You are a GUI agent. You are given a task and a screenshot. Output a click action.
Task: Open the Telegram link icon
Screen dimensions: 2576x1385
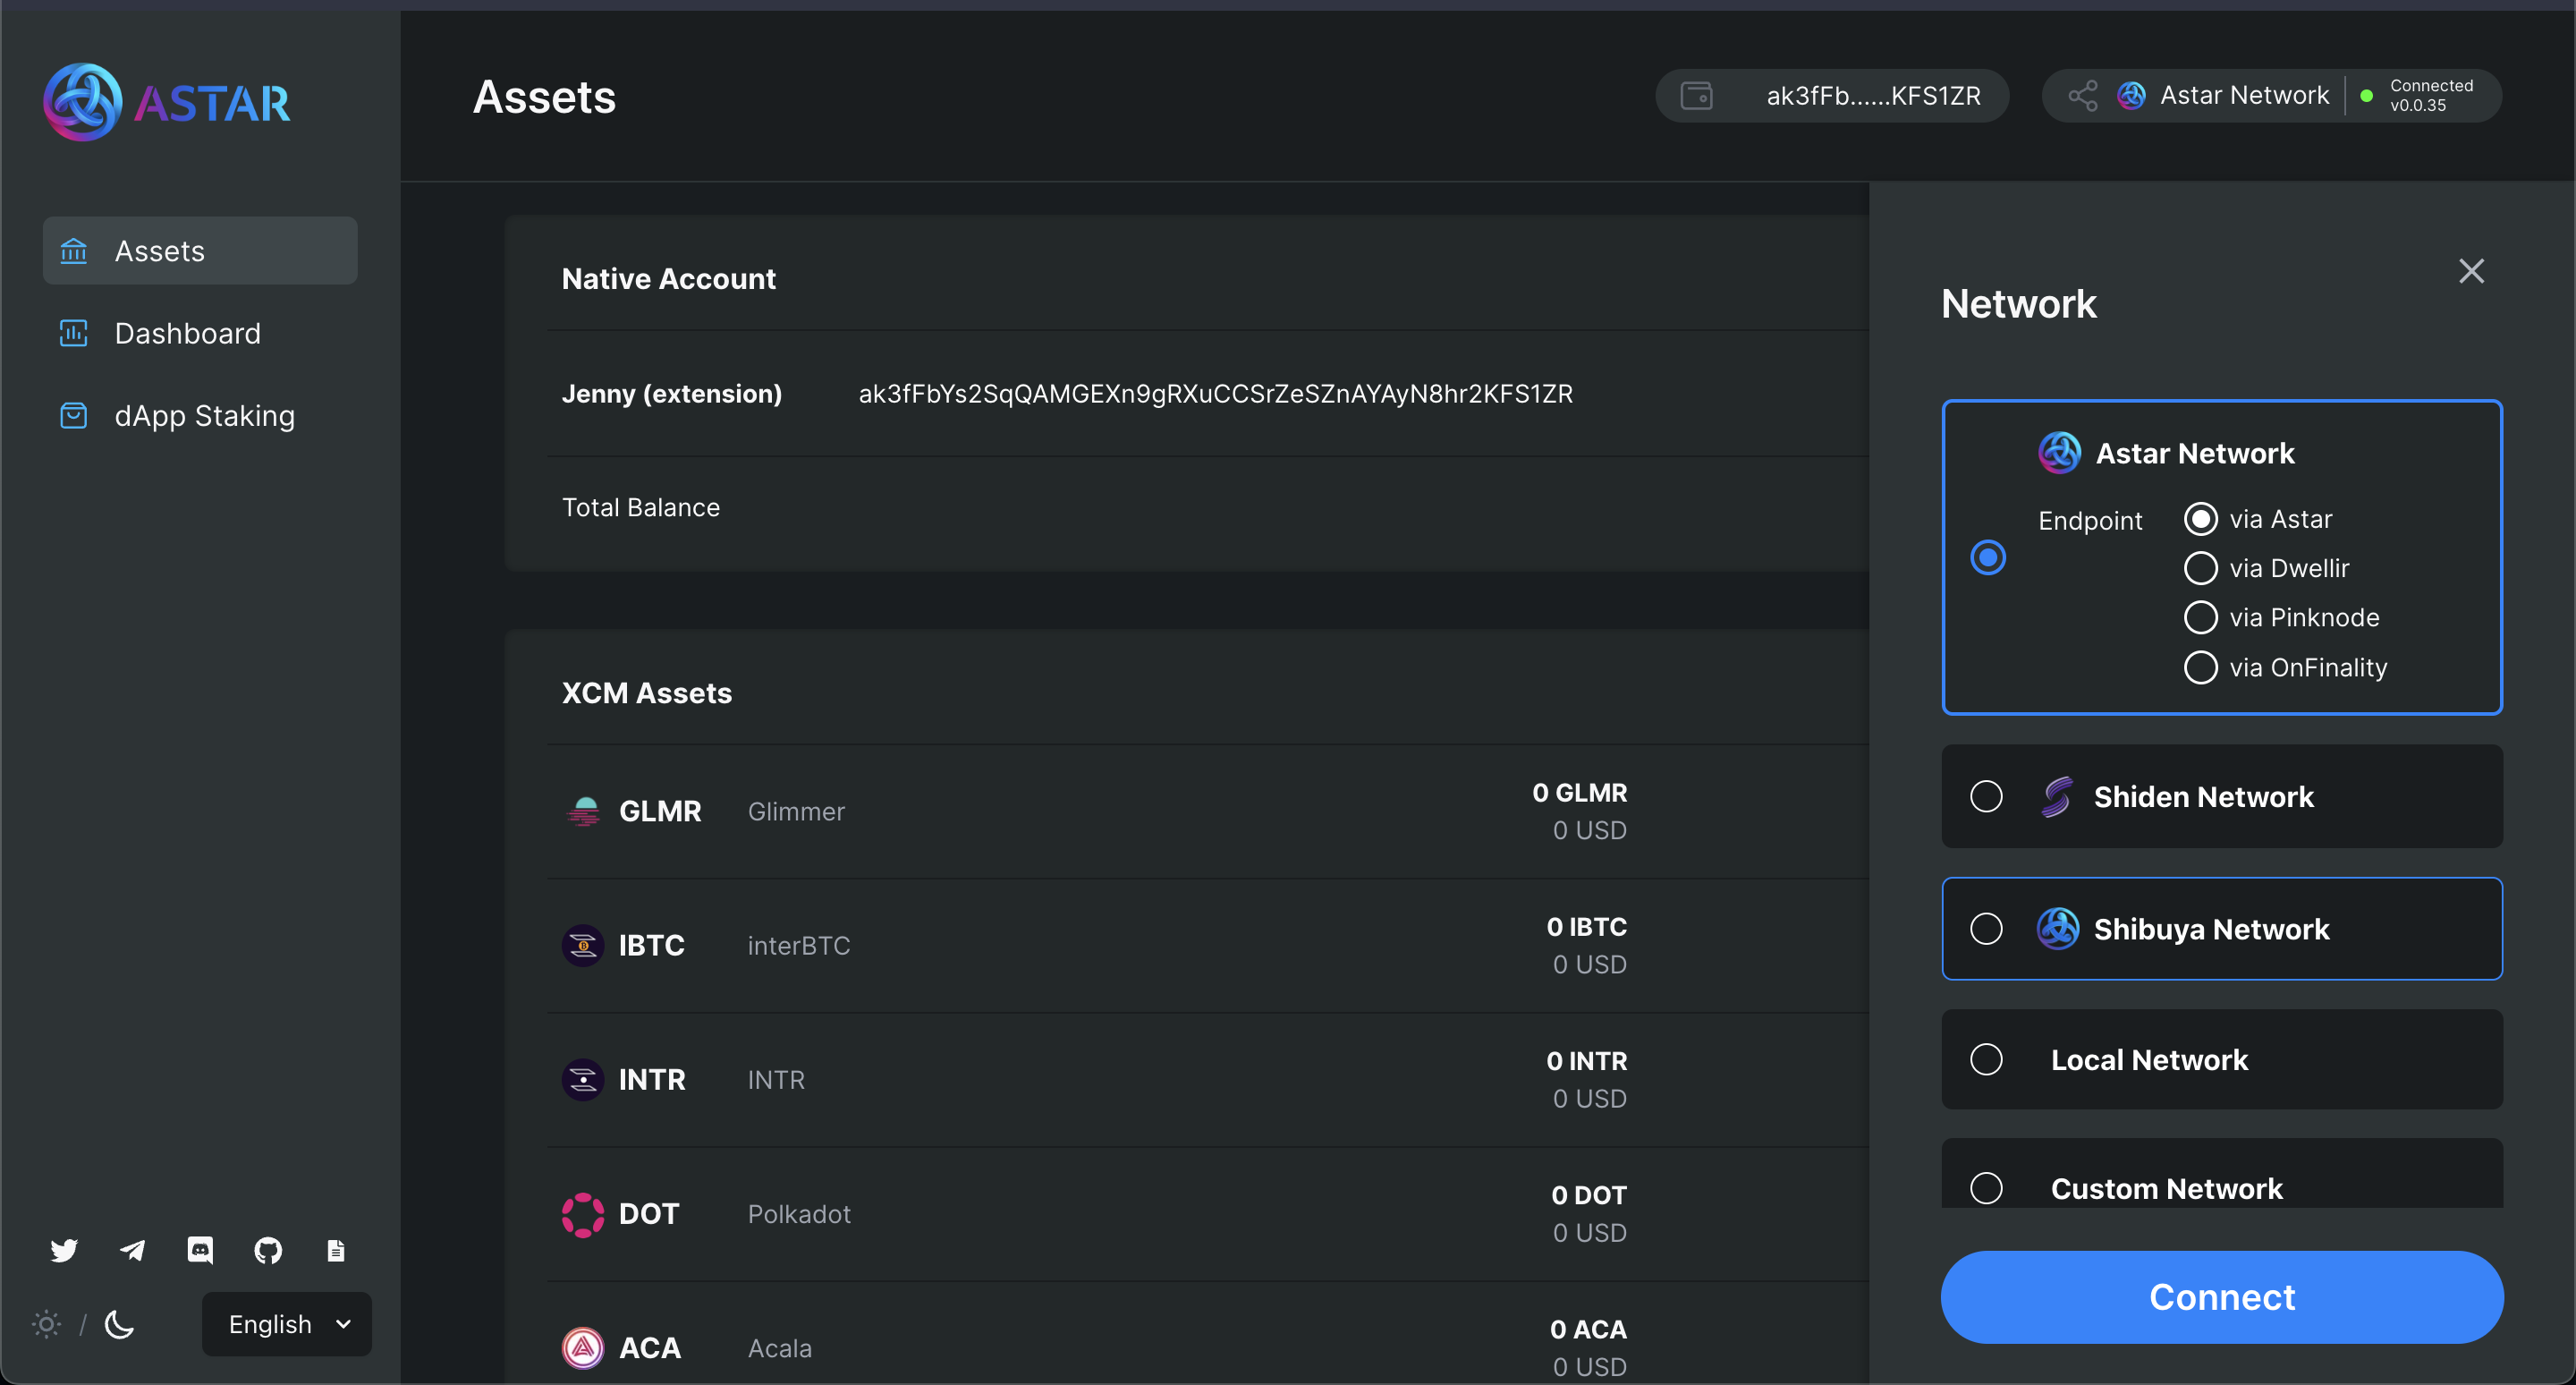(x=132, y=1250)
